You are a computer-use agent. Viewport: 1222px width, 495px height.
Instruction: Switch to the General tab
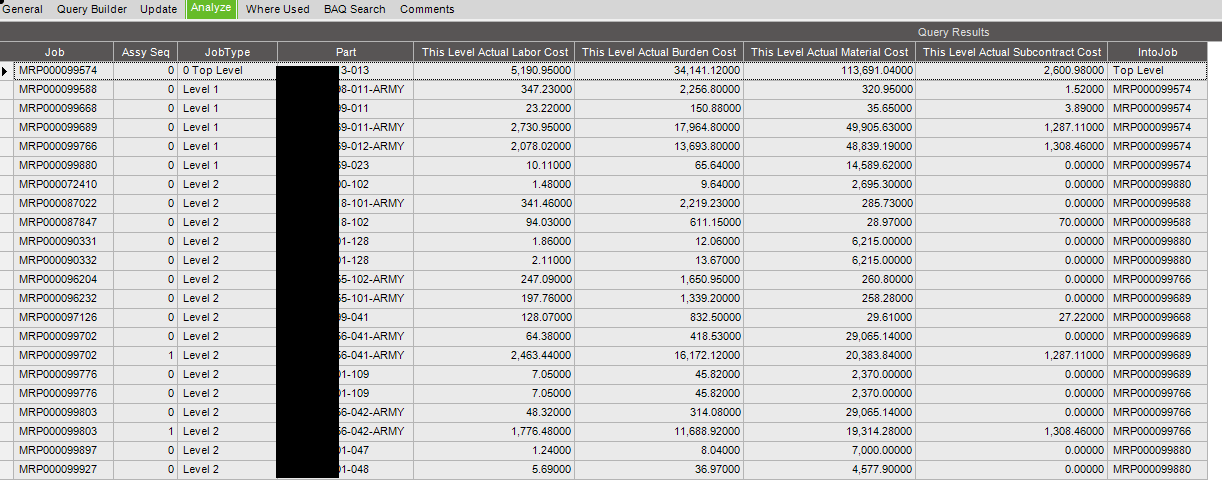tap(22, 9)
